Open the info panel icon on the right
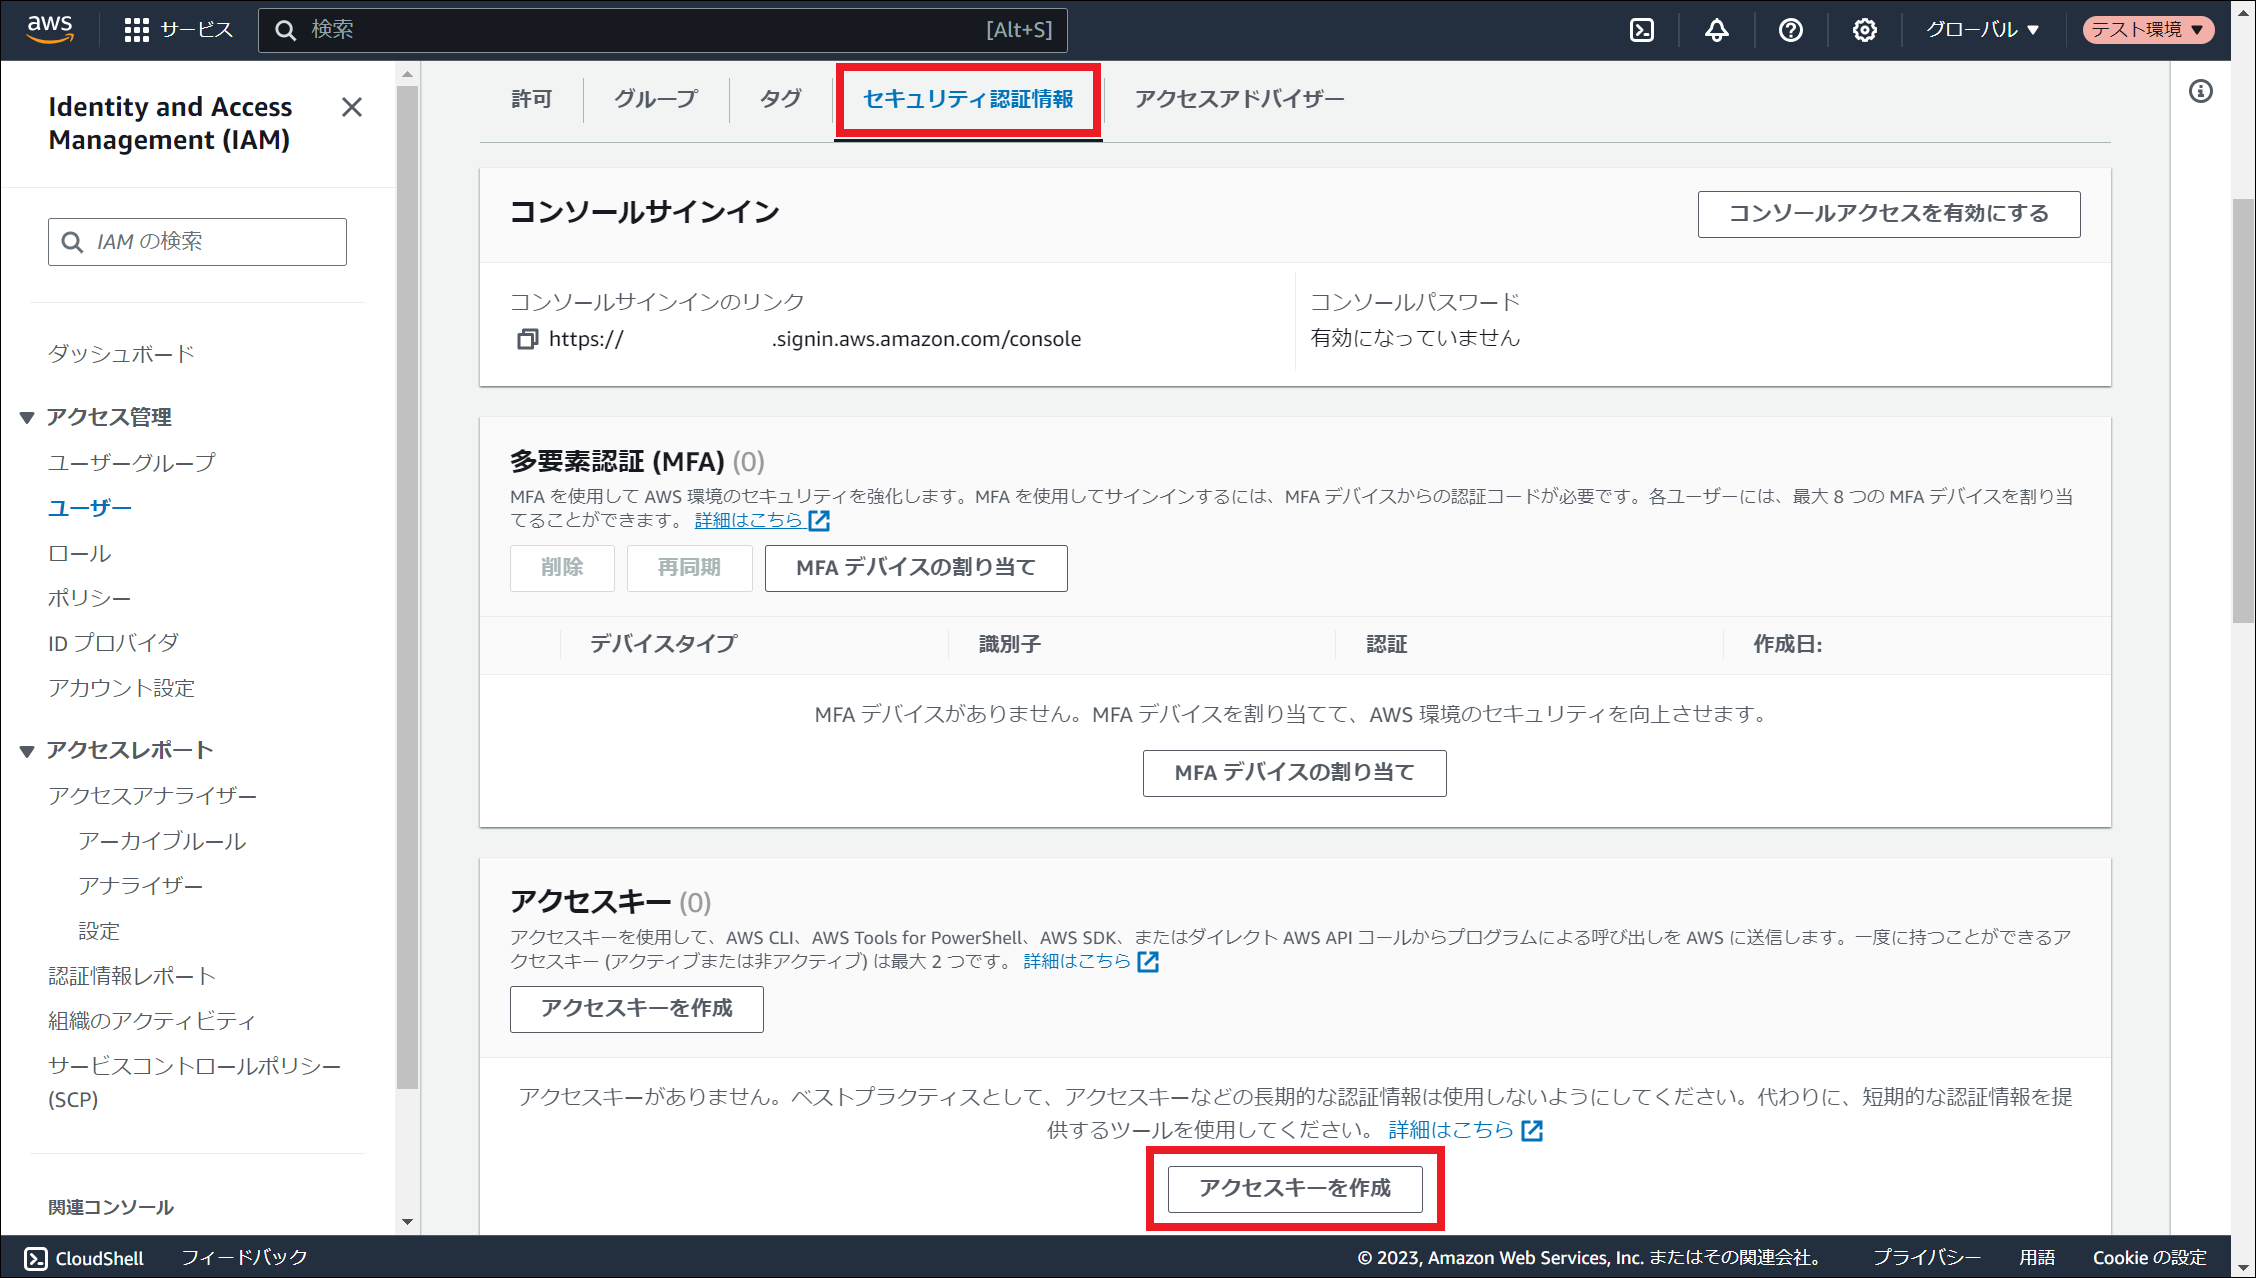Screen dimensions: 2256x1278 (x=2200, y=92)
